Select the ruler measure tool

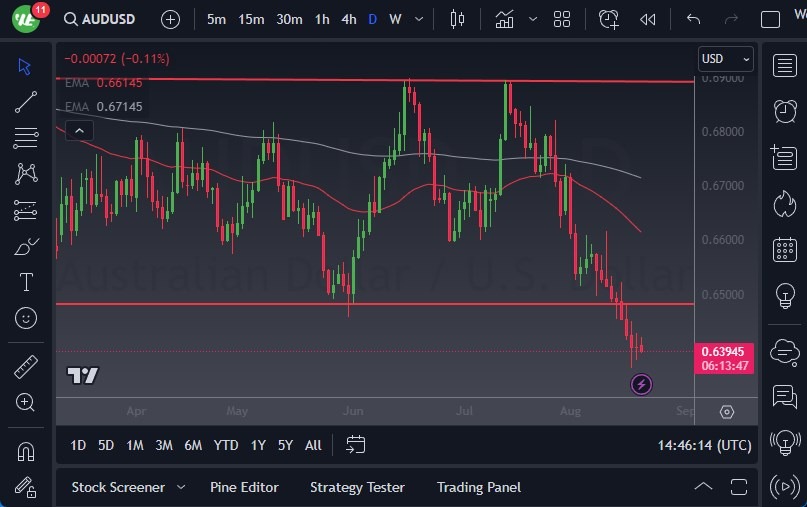(26, 367)
